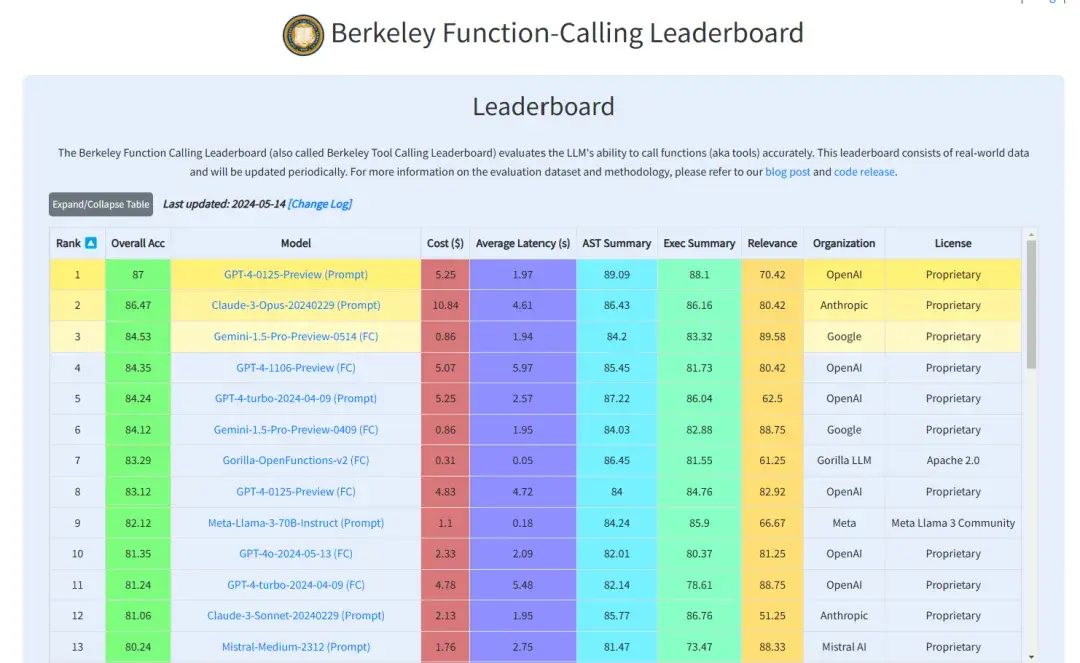Open Gemini-1.5-Pro-Preview-0514 (FC) model link

point(296,337)
